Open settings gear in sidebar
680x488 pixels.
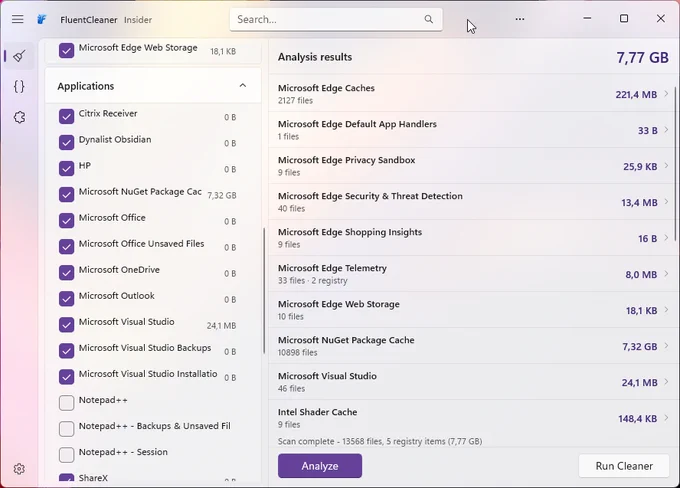coord(19,469)
